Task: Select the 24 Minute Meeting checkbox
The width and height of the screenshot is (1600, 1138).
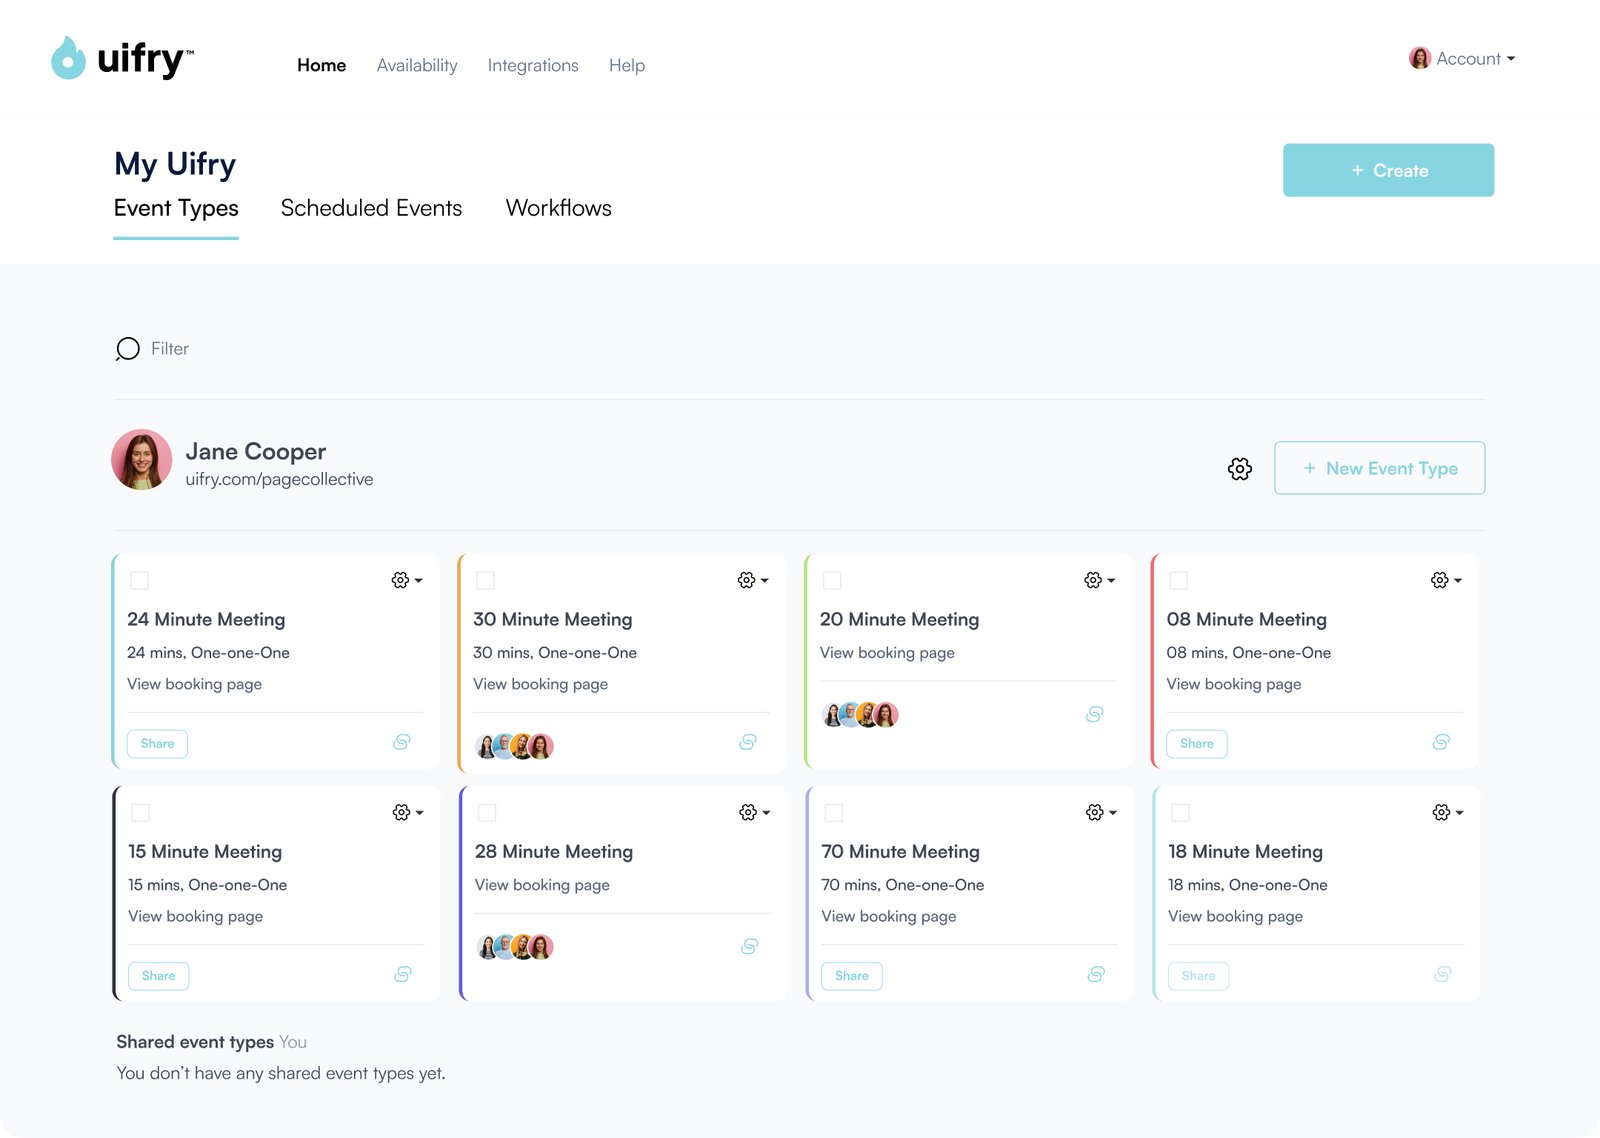Action: (x=140, y=581)
